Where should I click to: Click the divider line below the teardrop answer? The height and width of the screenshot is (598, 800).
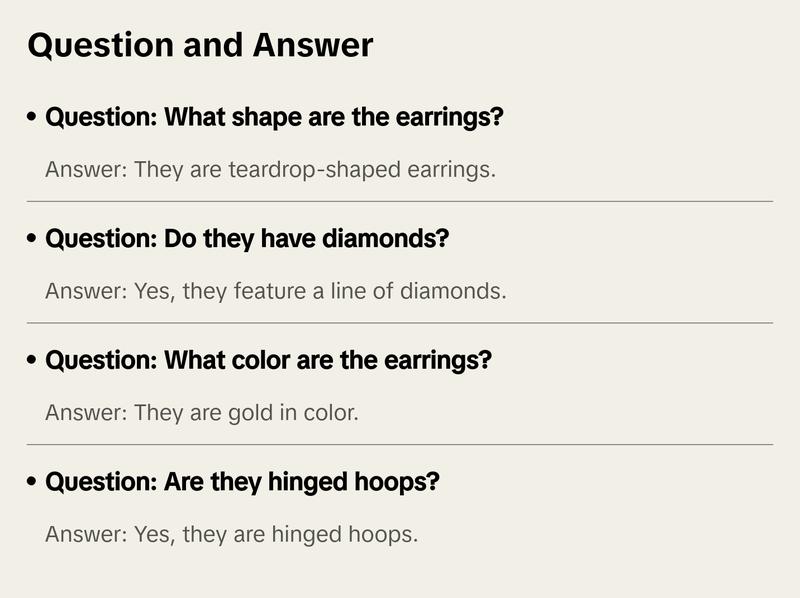[400, 201]
